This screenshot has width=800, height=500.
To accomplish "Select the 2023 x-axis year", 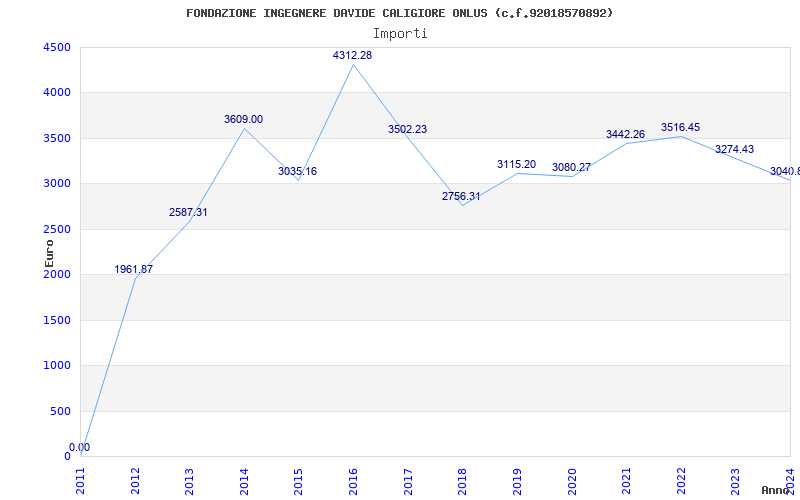I will [736, 481].
